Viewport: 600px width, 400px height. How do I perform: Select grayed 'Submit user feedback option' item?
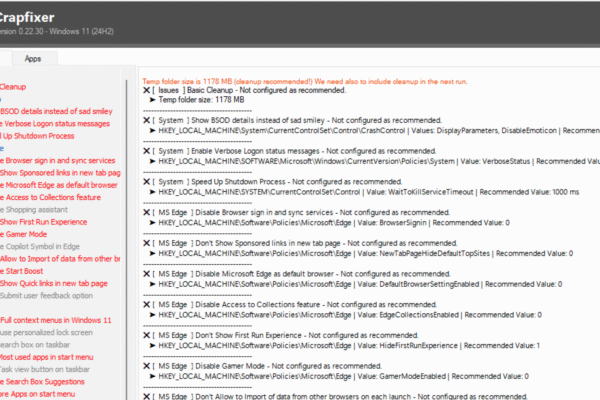coord(47,296)
